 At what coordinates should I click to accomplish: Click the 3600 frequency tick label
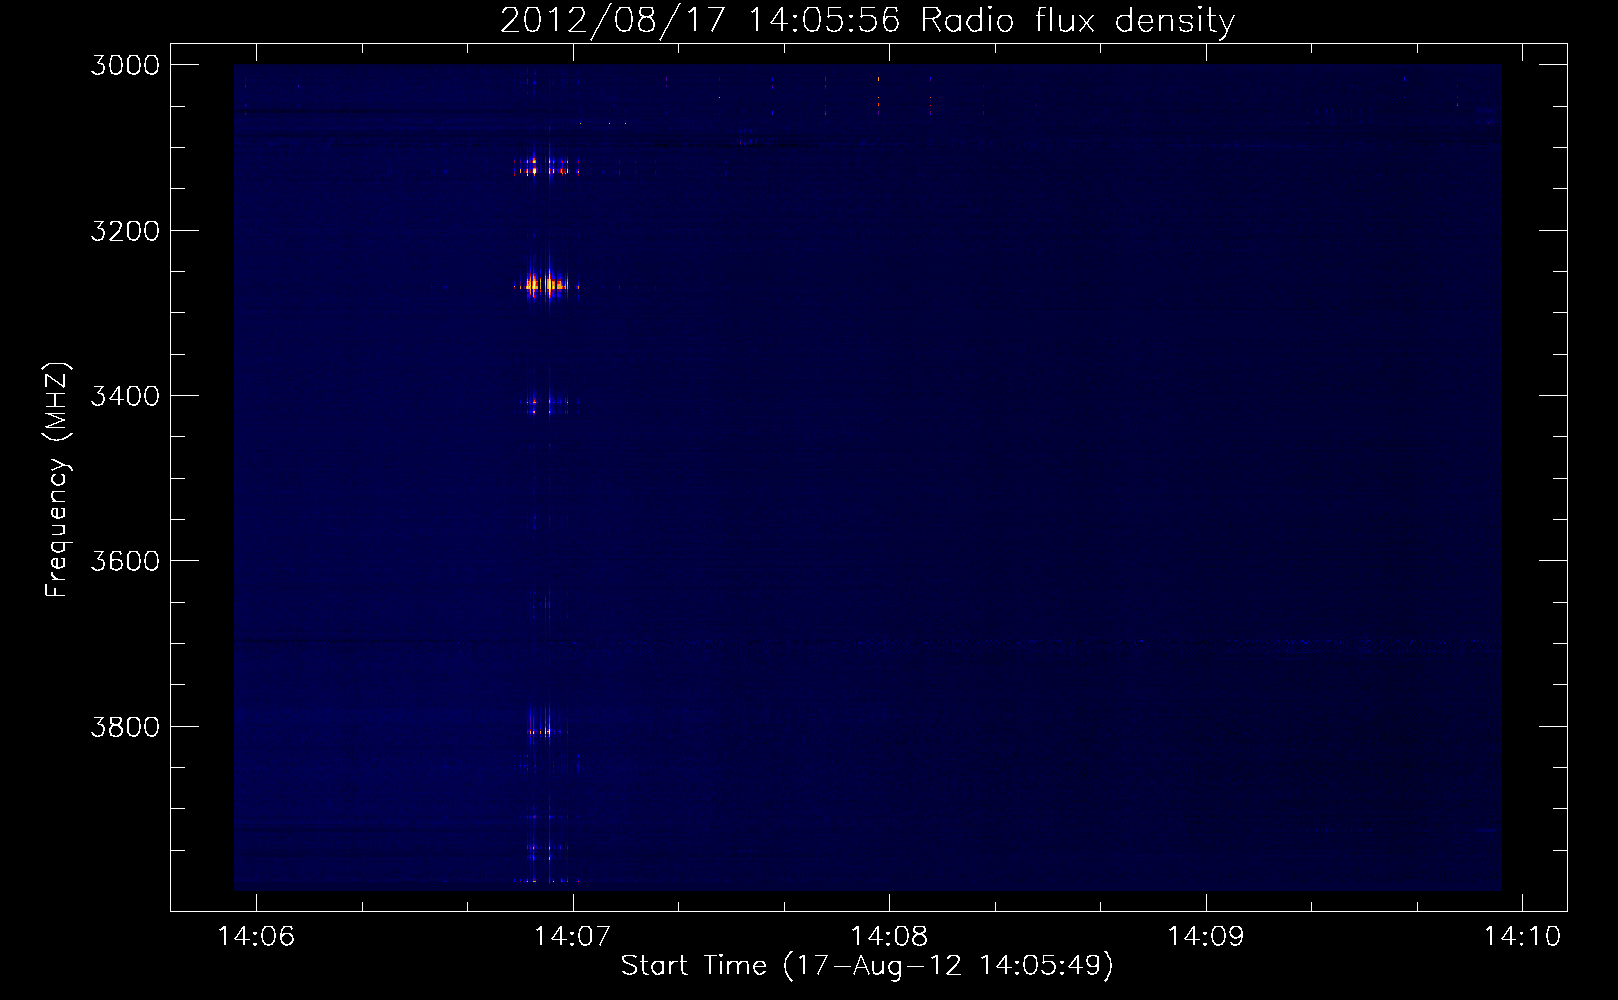click(x=125, y=561)
